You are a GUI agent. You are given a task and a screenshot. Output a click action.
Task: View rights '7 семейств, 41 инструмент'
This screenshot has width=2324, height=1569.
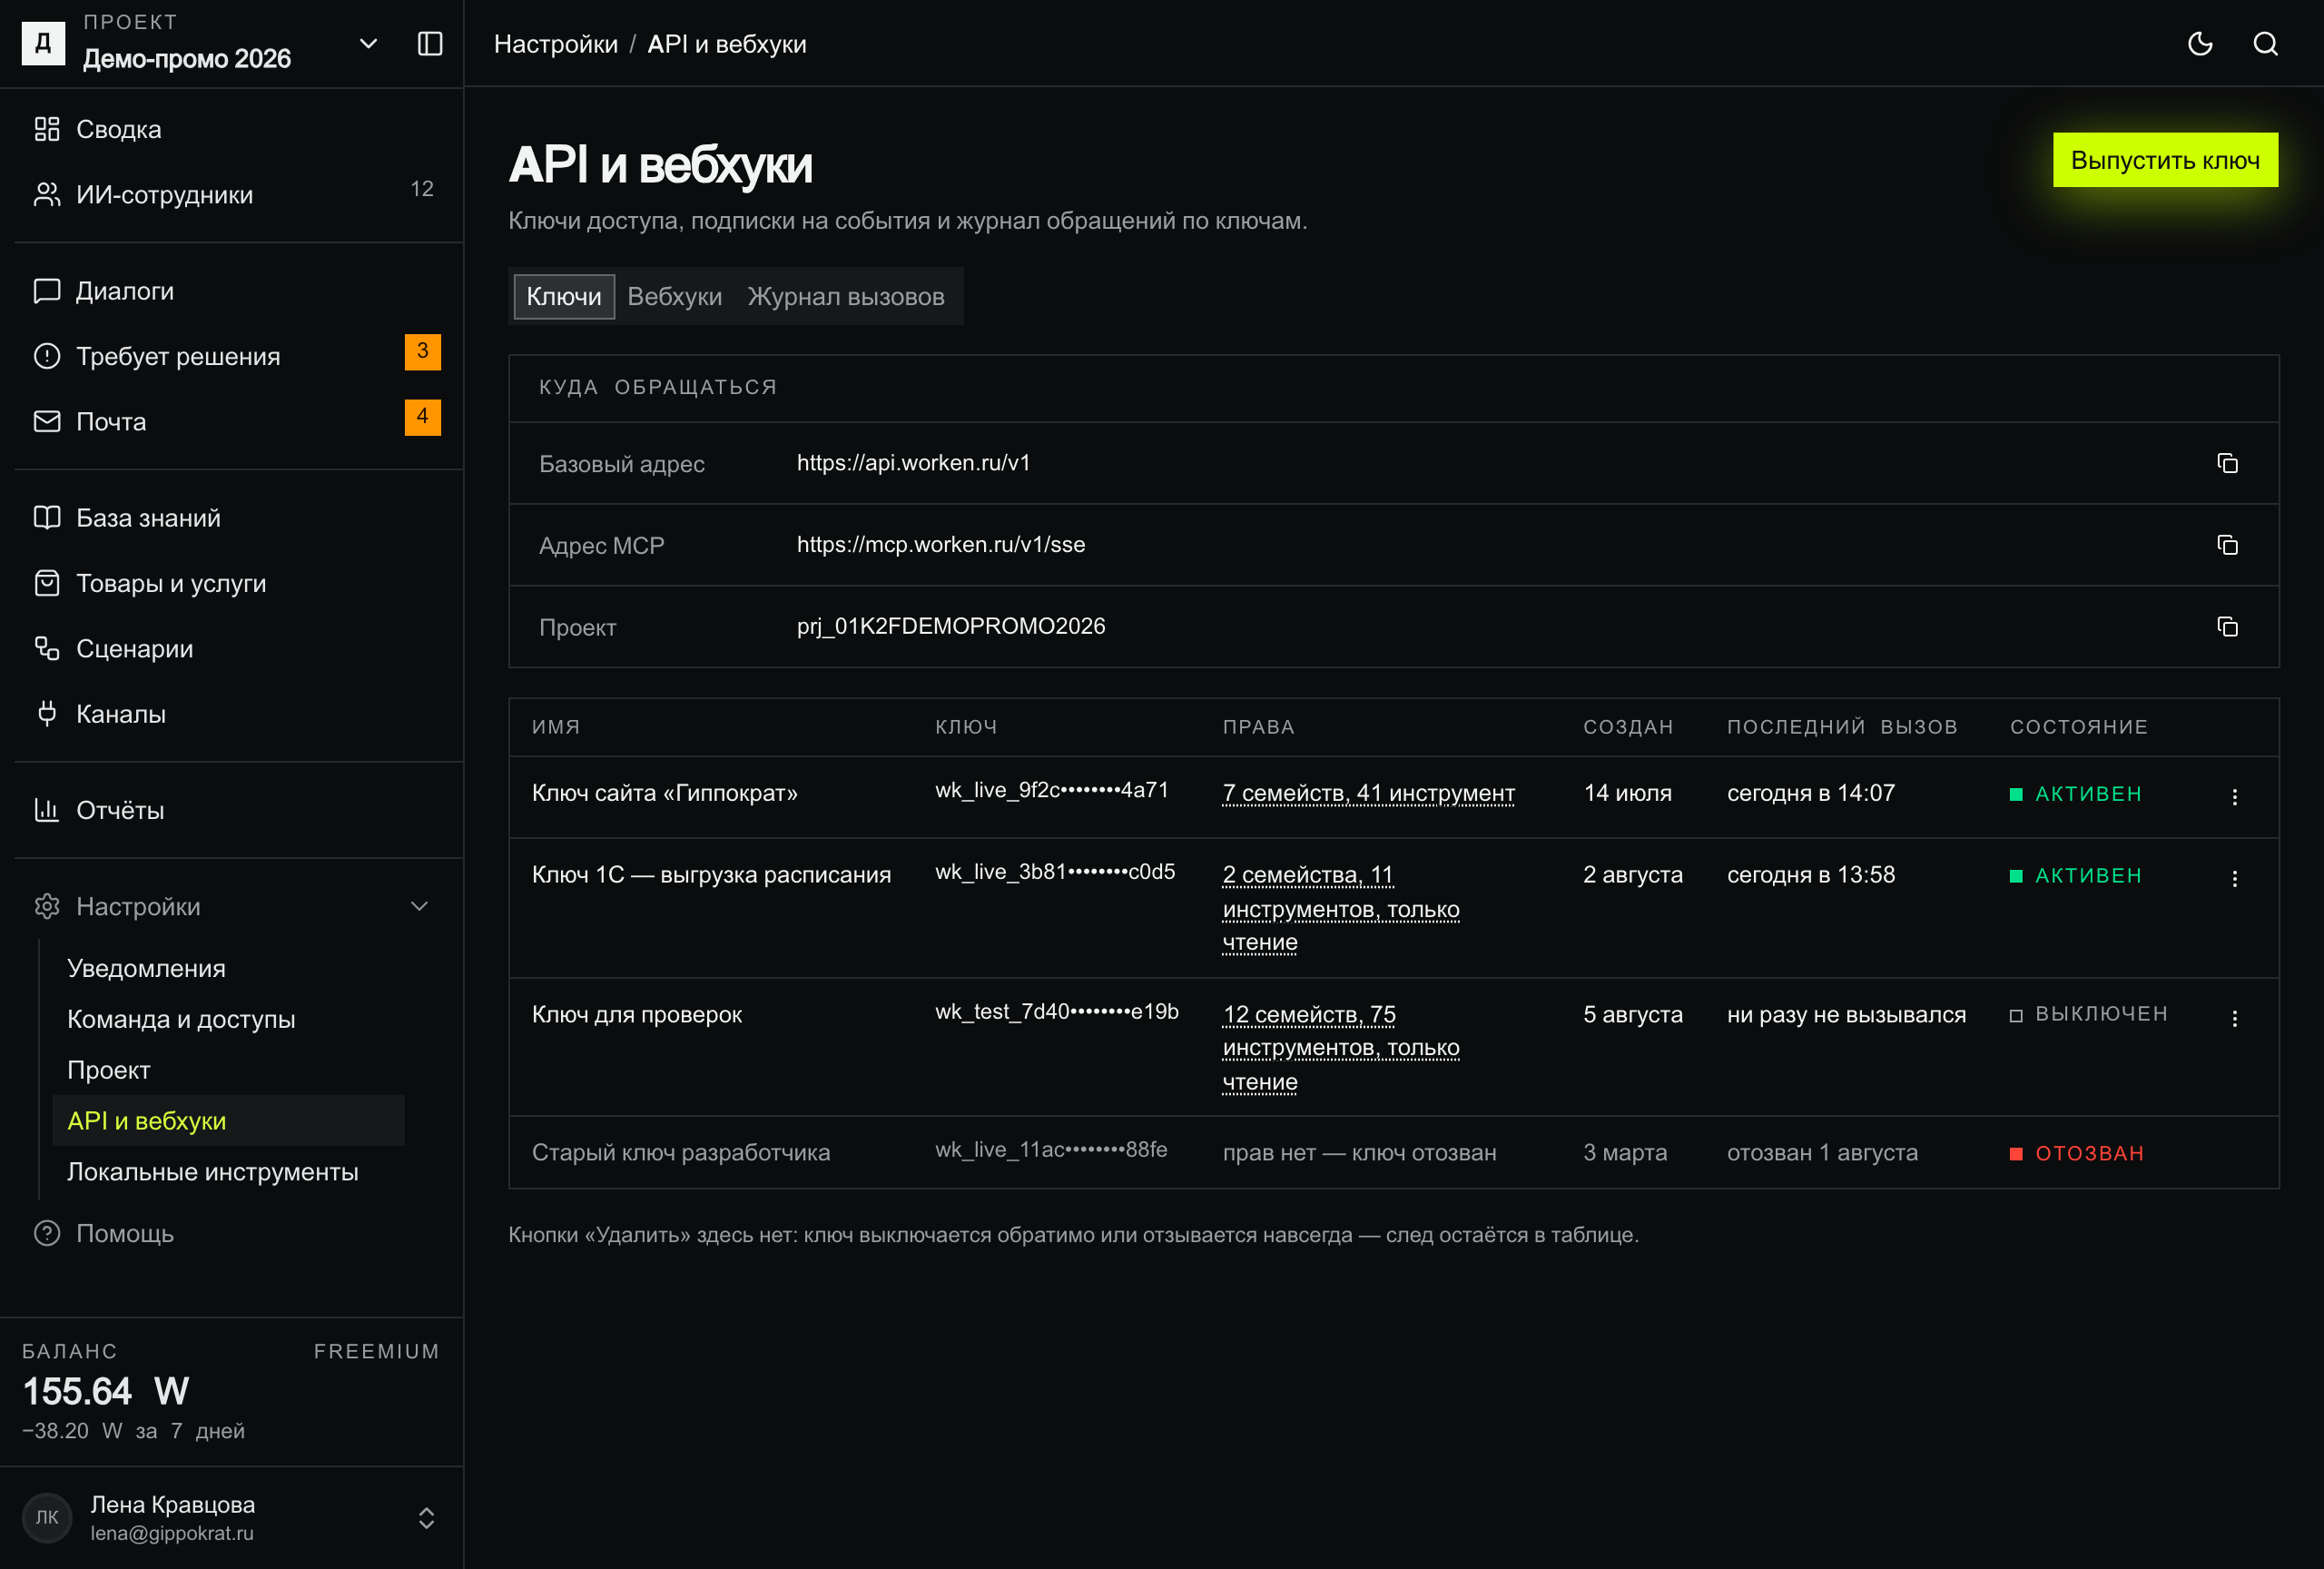click(1368, 793)
